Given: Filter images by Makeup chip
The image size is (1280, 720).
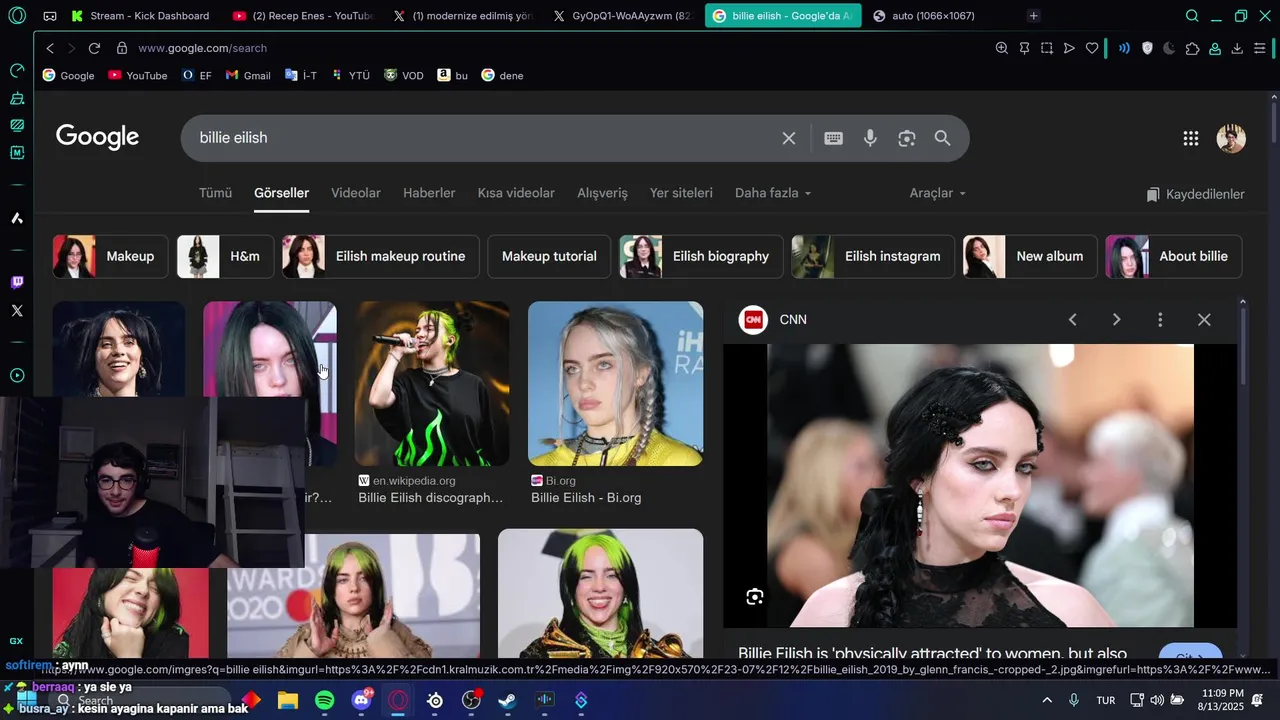Looking at the screenshot, I should pyautogui.click(x=110, y=256).
